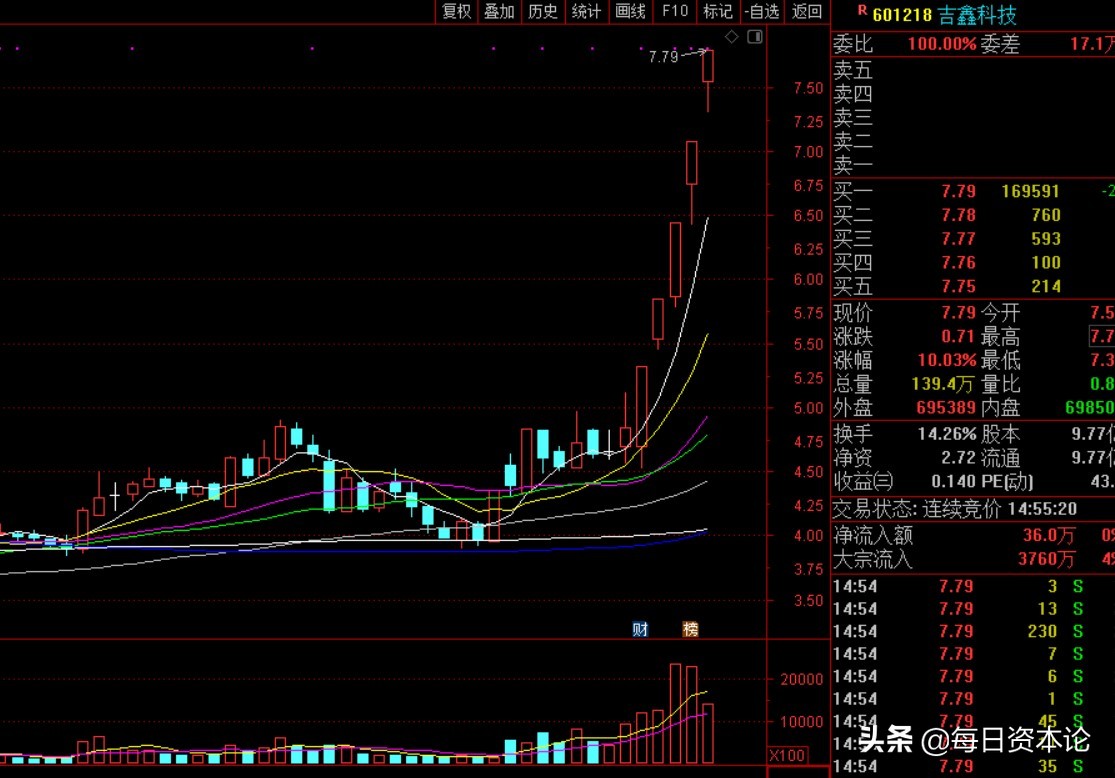Click the 收益(三) 0.140 value
Viewport: 1115px width, 778px height.
954,481
